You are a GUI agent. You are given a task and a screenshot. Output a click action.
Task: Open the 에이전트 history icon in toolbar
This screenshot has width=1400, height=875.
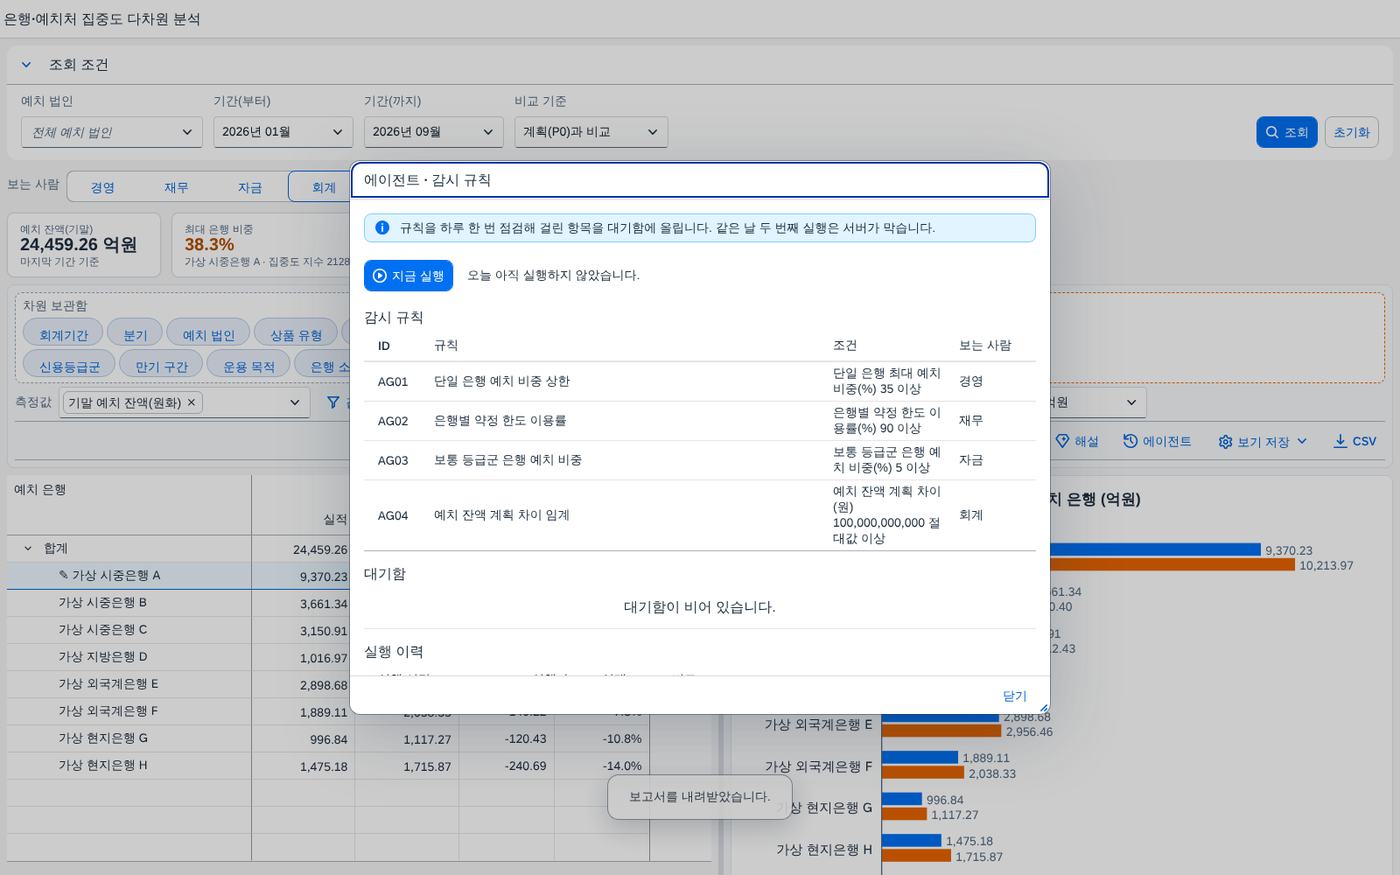(1130, 441)
